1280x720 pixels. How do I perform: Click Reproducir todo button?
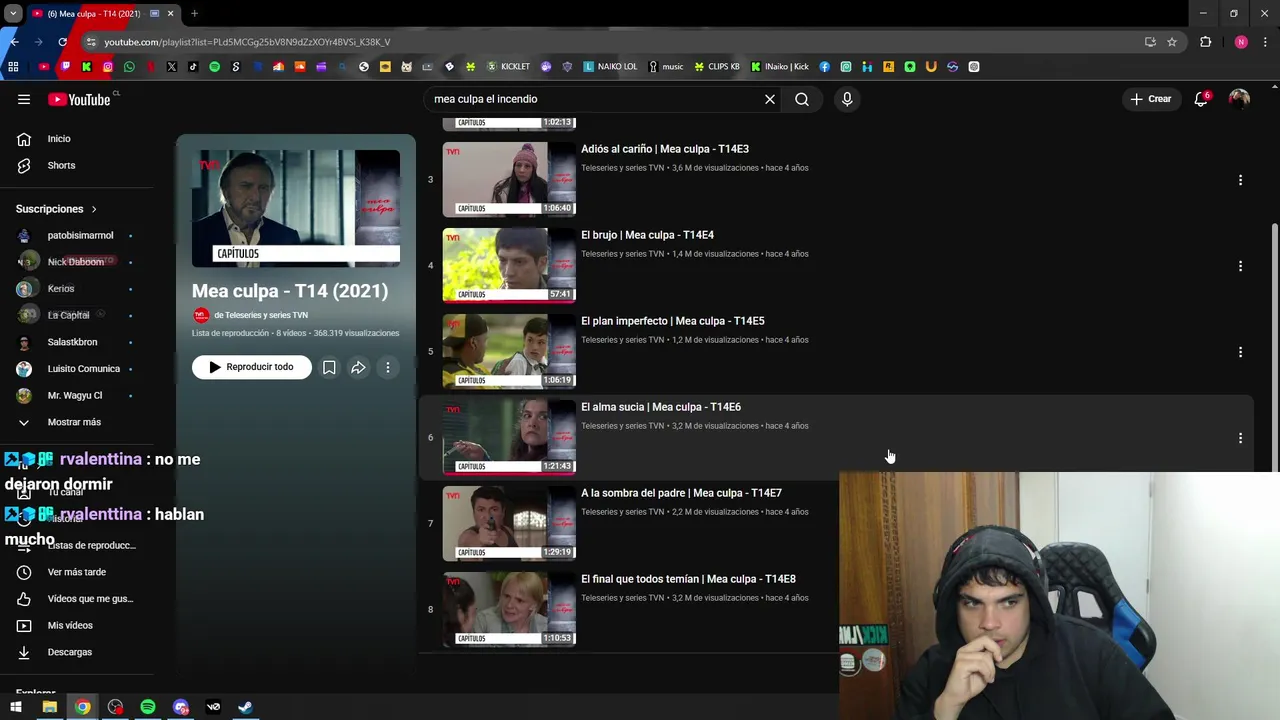point(251,367)
